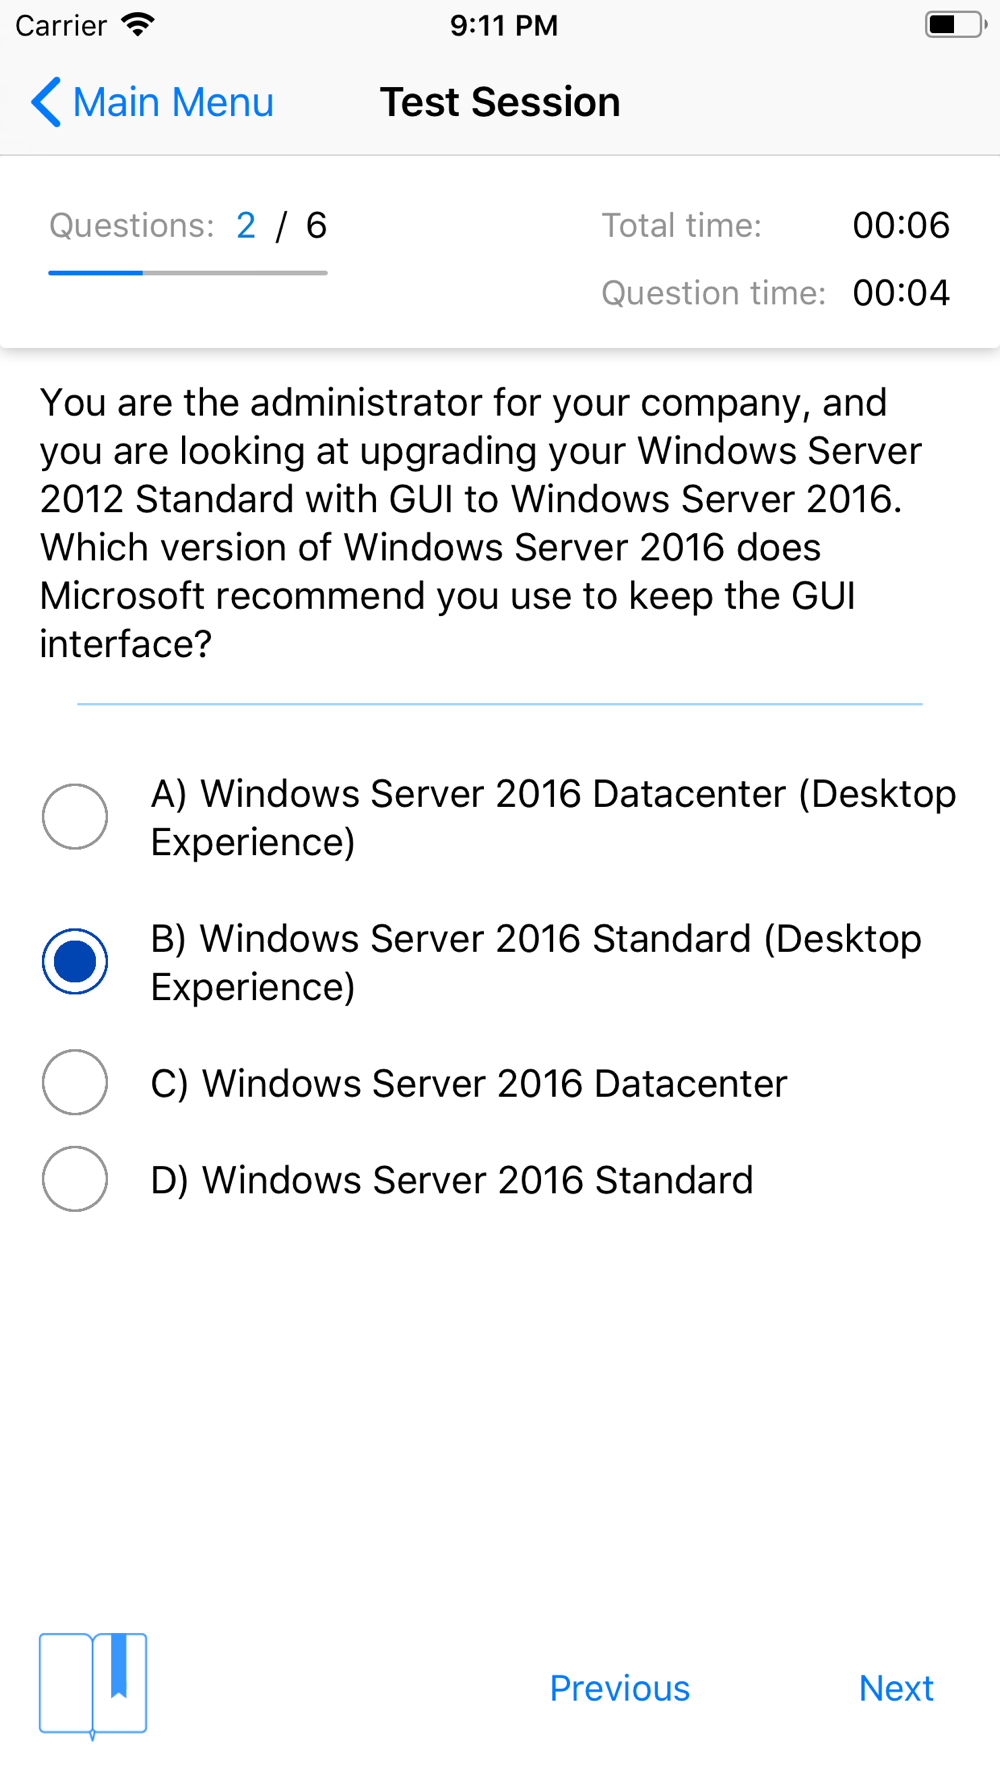Tap the Test Session title
1000x1778 pixels.
[500, 102]
